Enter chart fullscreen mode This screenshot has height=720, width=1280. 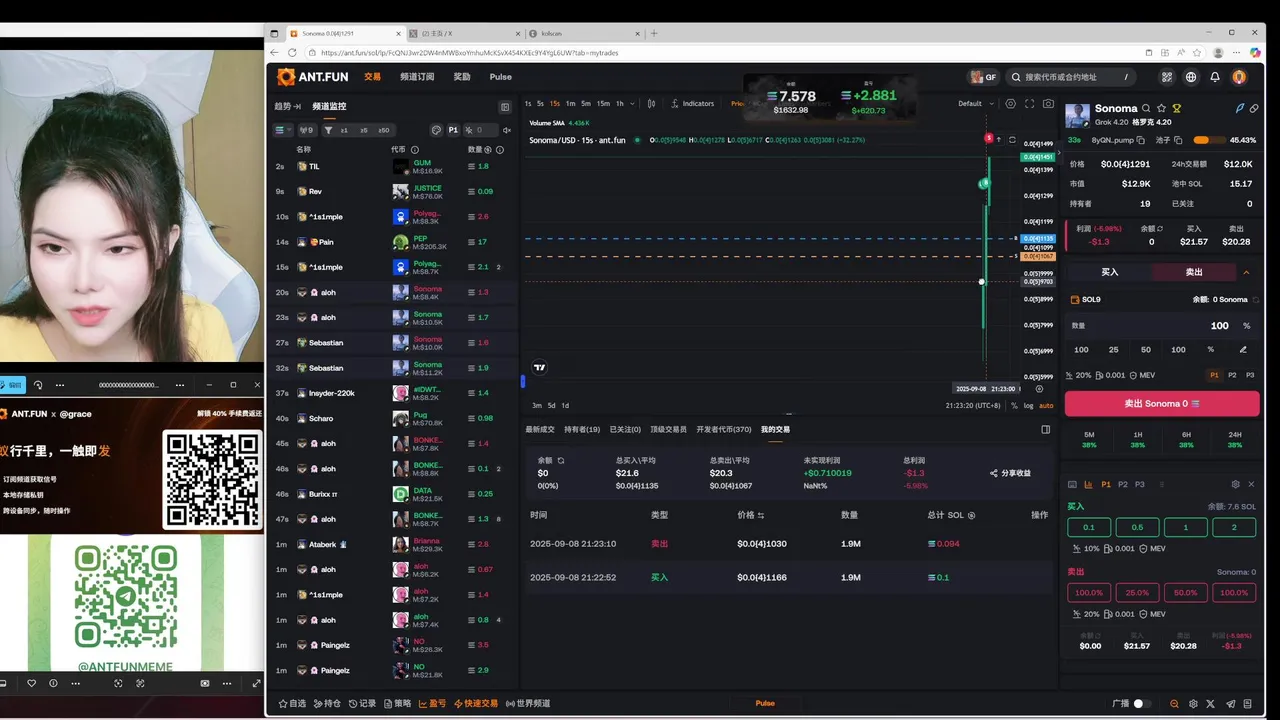click(x=1029, y=103)
